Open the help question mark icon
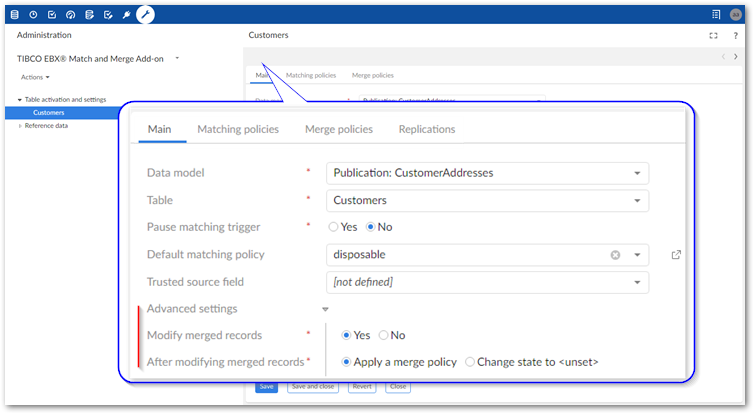Image resolution: width=754 pixels, height=414 pixels. click(735, 35)
